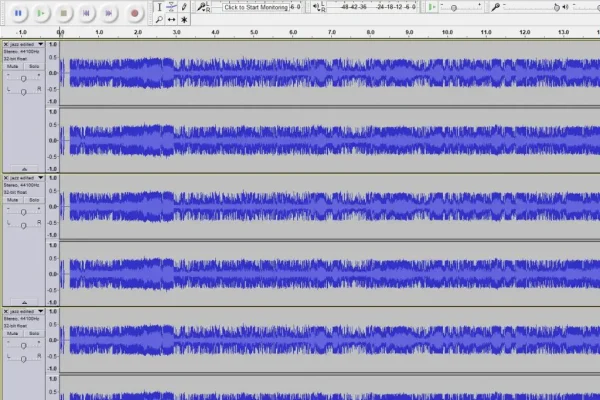This screenshot has height=400, width=600.
Task: Open the third track's name dropdown menu
Action: click(x=41, y=312)
